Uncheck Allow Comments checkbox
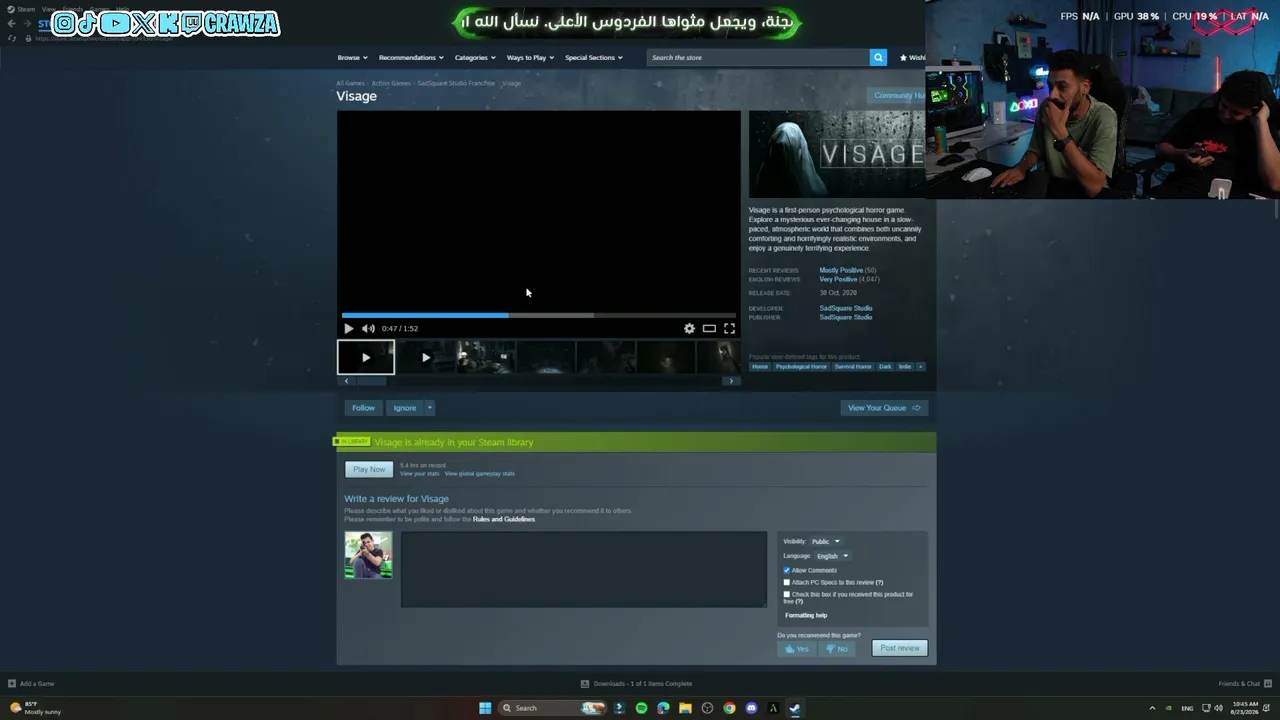Viewport: 1280px width, 720px height. click(787, 570)
